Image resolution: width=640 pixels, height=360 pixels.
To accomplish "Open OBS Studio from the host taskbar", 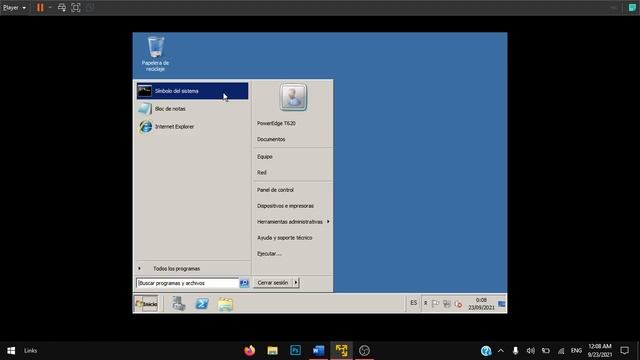I will (364, 351).
